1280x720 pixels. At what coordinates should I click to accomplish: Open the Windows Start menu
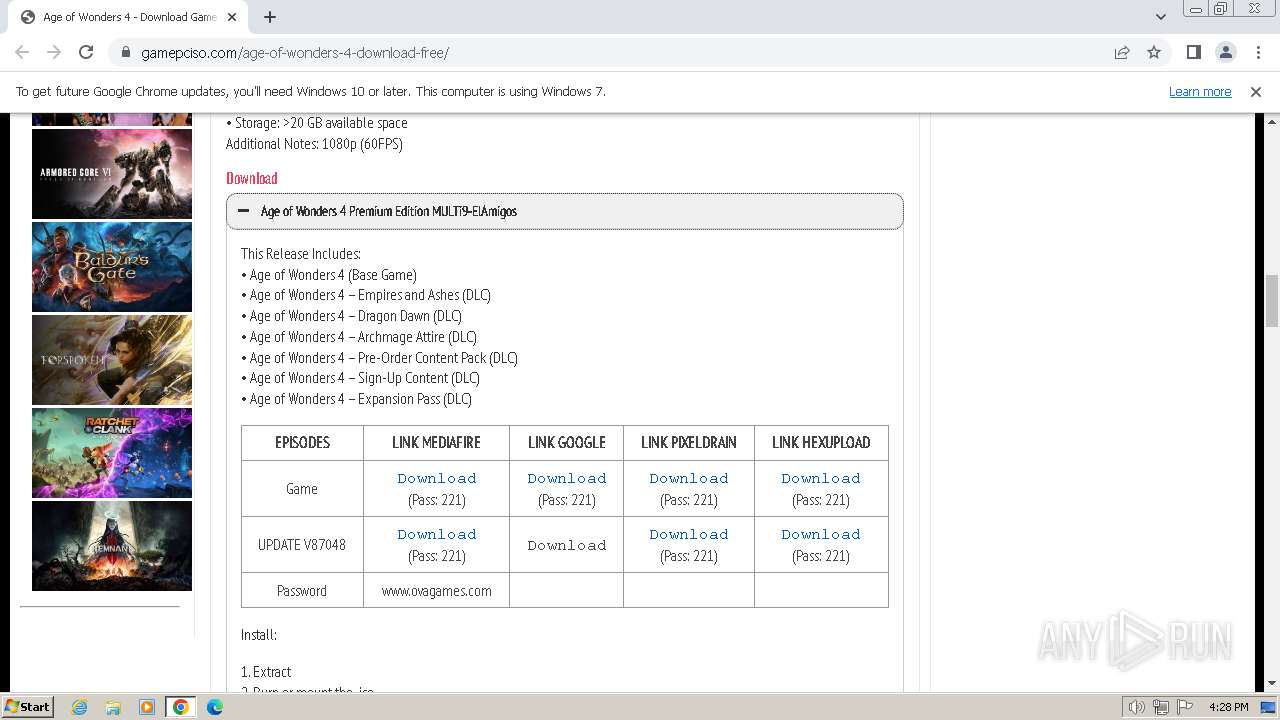click(x=27, y=706)
